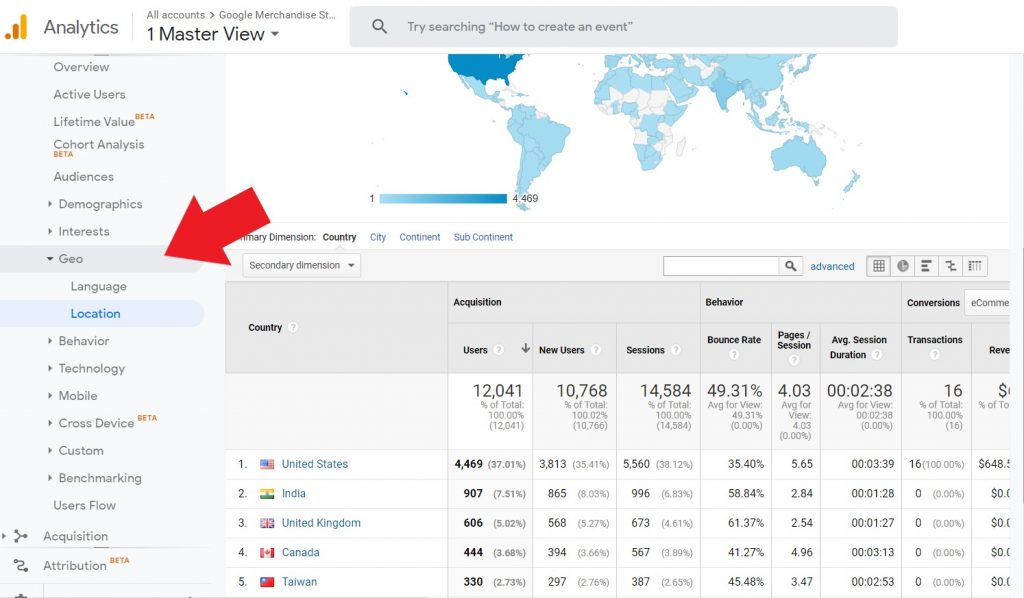The height and width of the screenshot is (598, 1024).
Task: Expand the Cross Device section
Action: point(50,423)
